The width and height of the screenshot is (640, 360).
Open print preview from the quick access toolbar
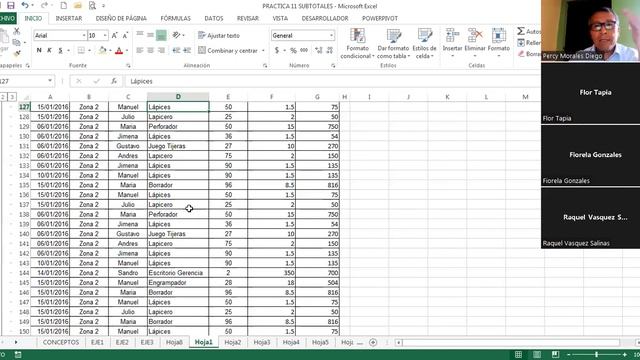92,5
